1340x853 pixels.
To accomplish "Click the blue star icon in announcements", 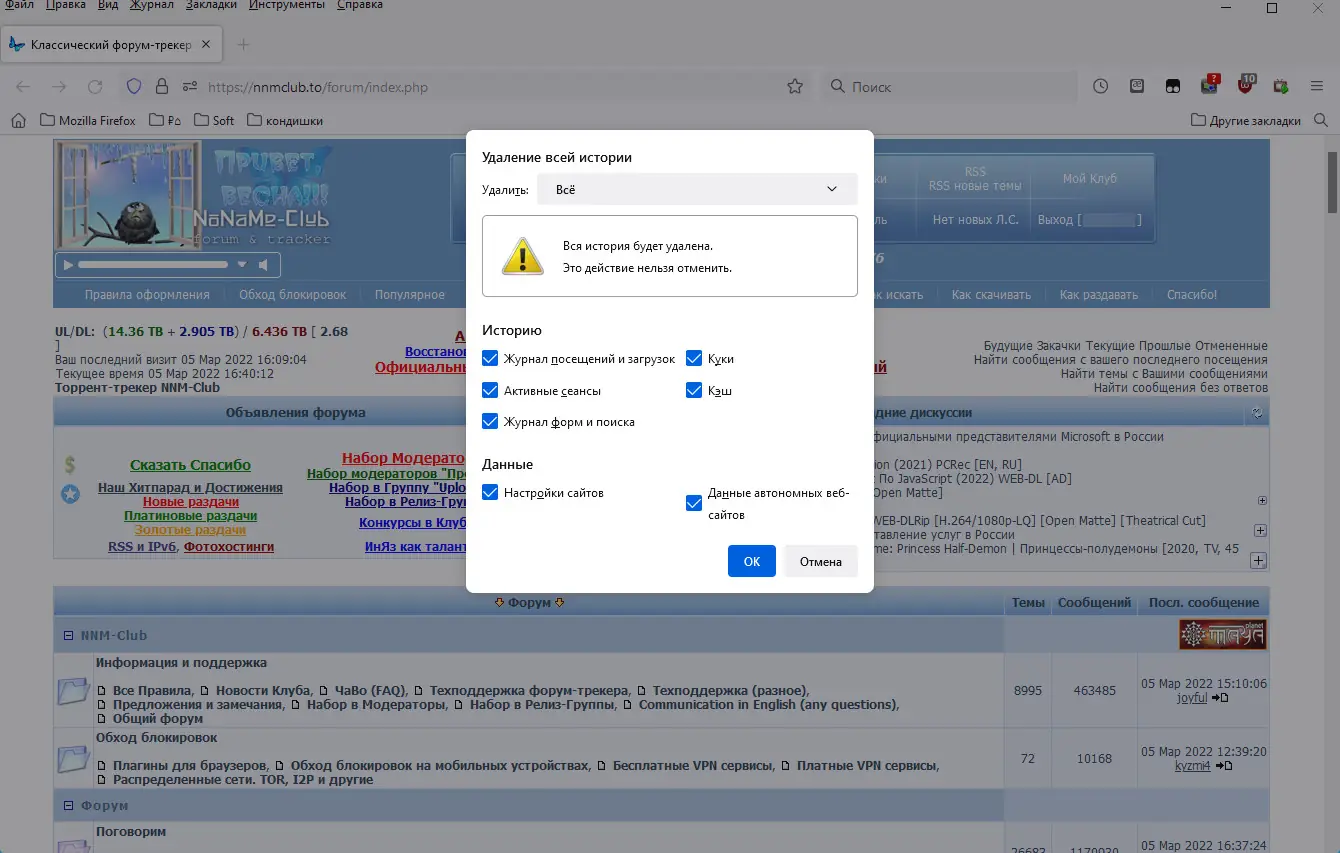I will pyautogui.click(x=70, y=493).
